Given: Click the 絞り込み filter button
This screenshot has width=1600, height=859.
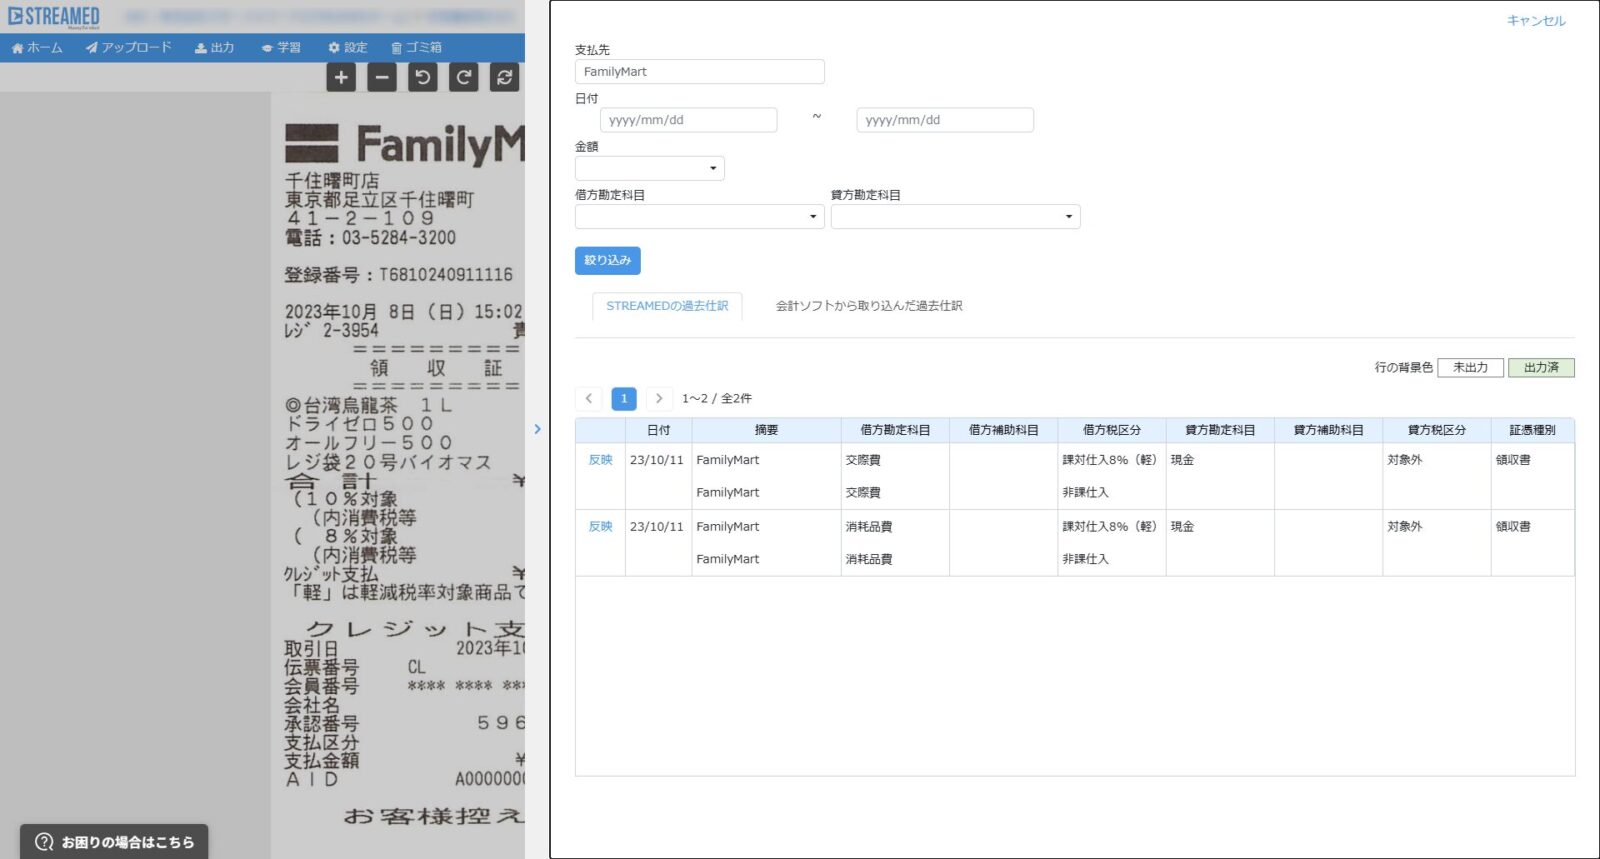Looking at the screenshot, I should pyautogui.click(x=607, y=260).
